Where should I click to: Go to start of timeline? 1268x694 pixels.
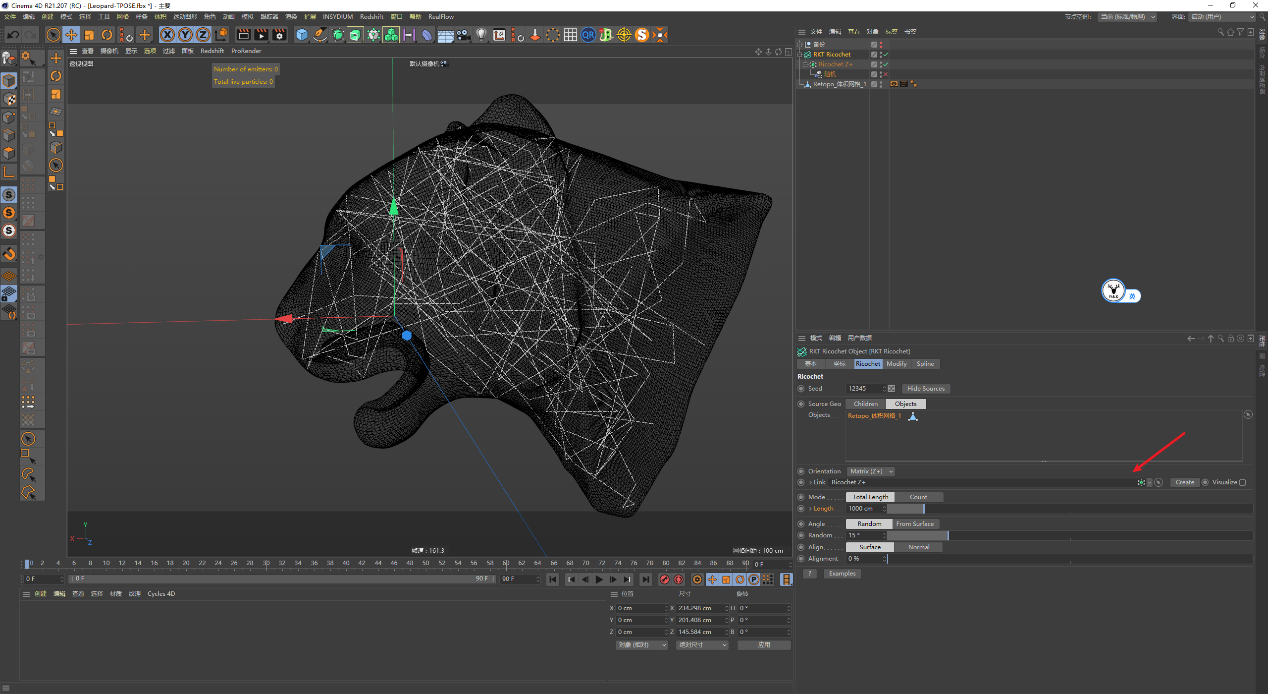[553, 579]
